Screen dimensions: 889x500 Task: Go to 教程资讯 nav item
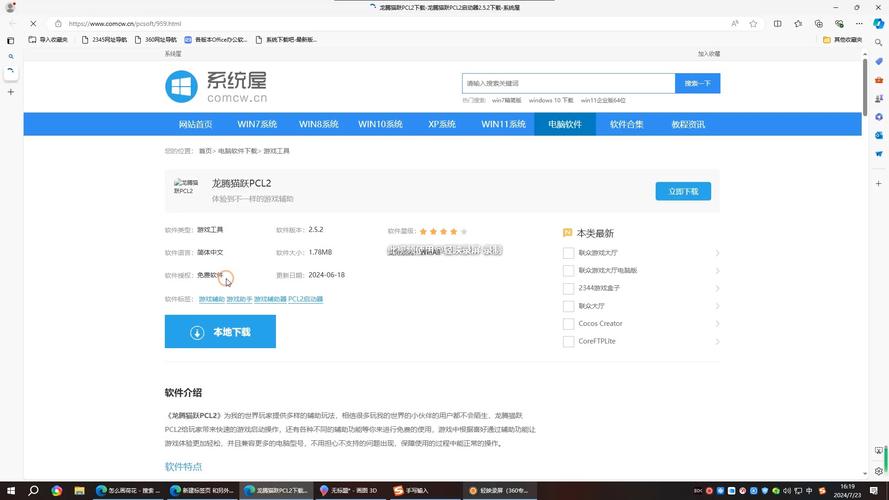[x=688, y=124]
